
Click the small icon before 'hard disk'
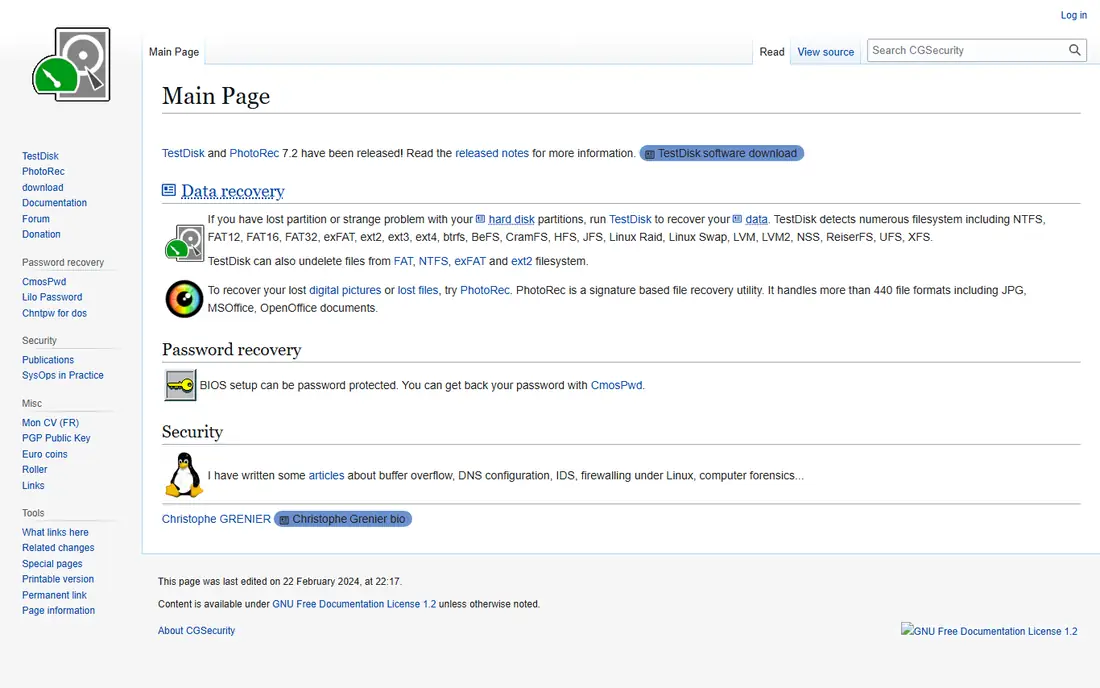[481, 219]
